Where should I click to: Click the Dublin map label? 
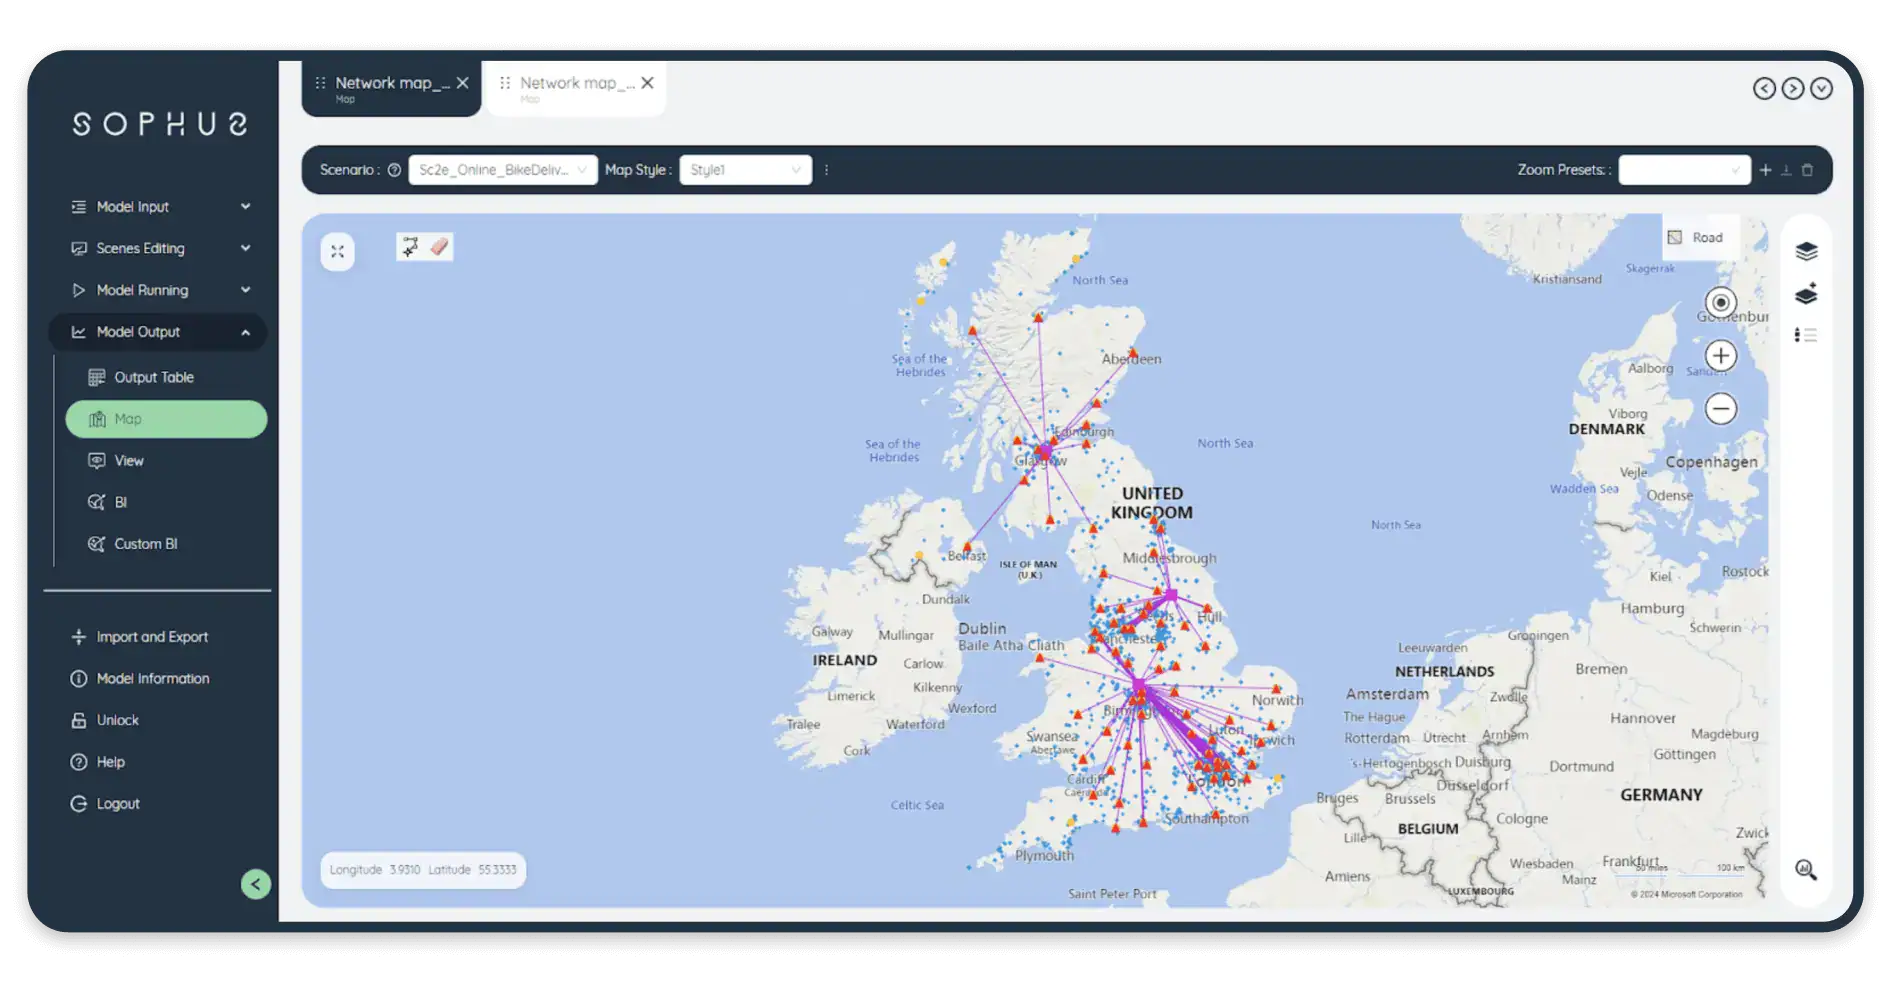[x=982, y=629]
